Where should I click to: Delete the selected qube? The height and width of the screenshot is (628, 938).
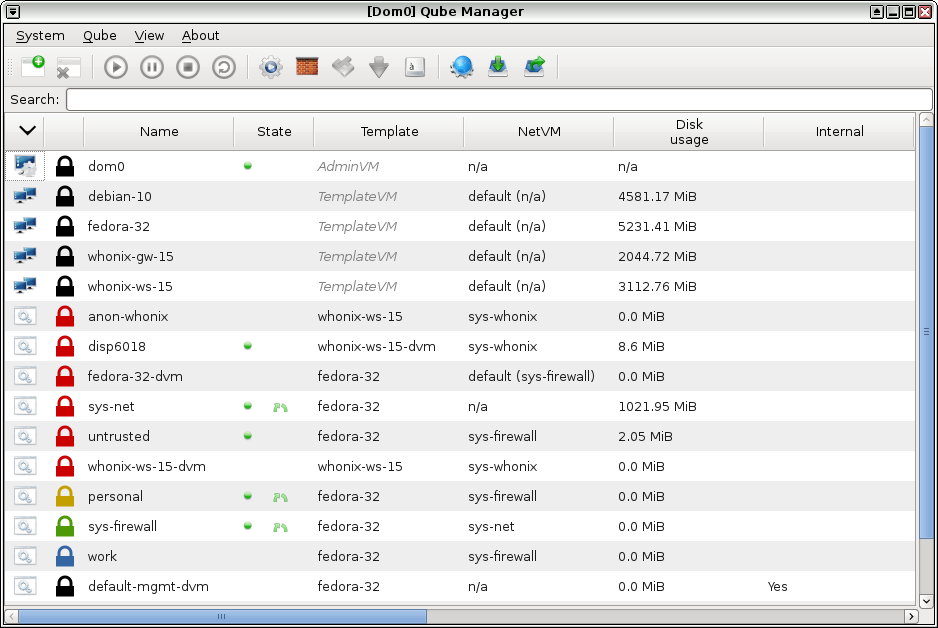67,67
